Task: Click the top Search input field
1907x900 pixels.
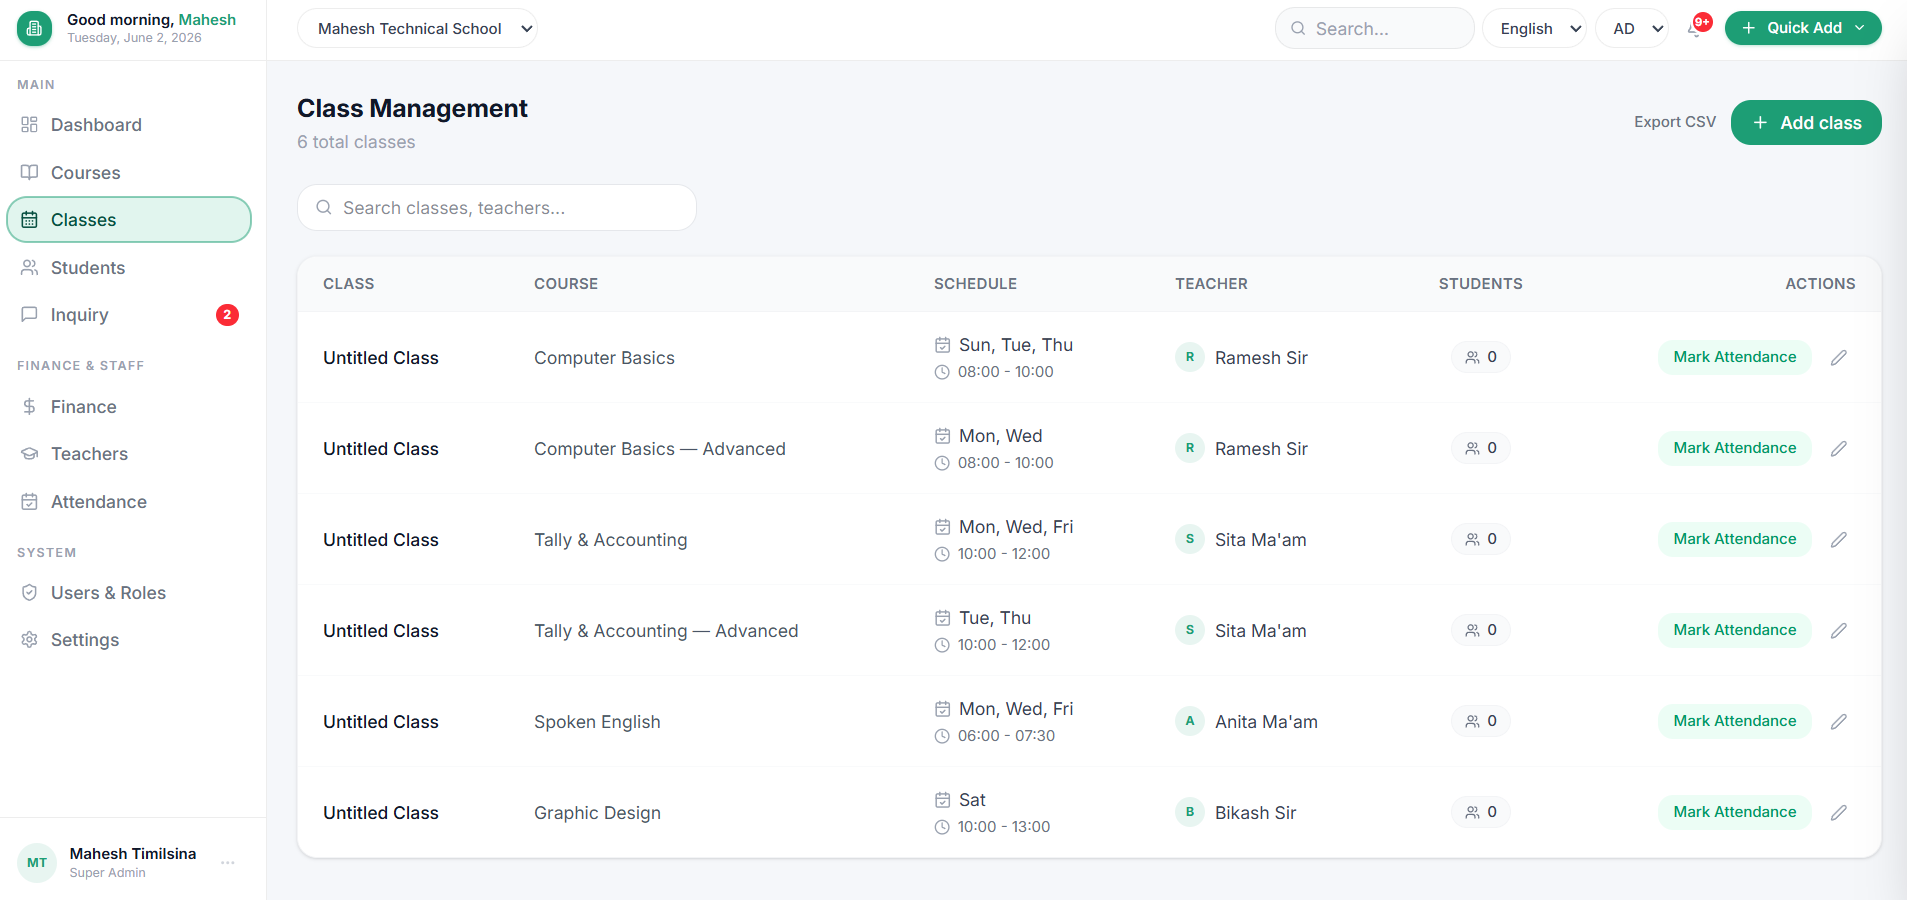Action: pyautogui.click(x=1375, y=29)
